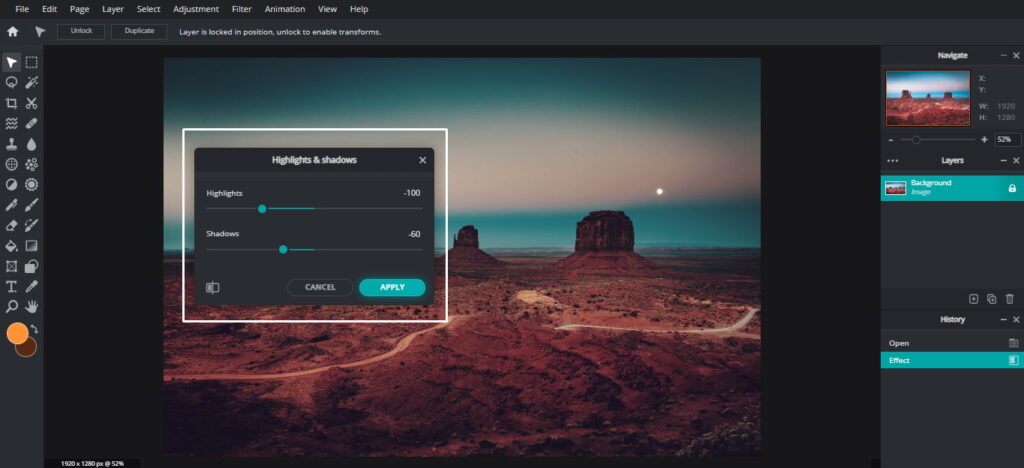This screenshot has height=468, width=1024.
Task: Select the Crop tool
Action: (12, 103)
